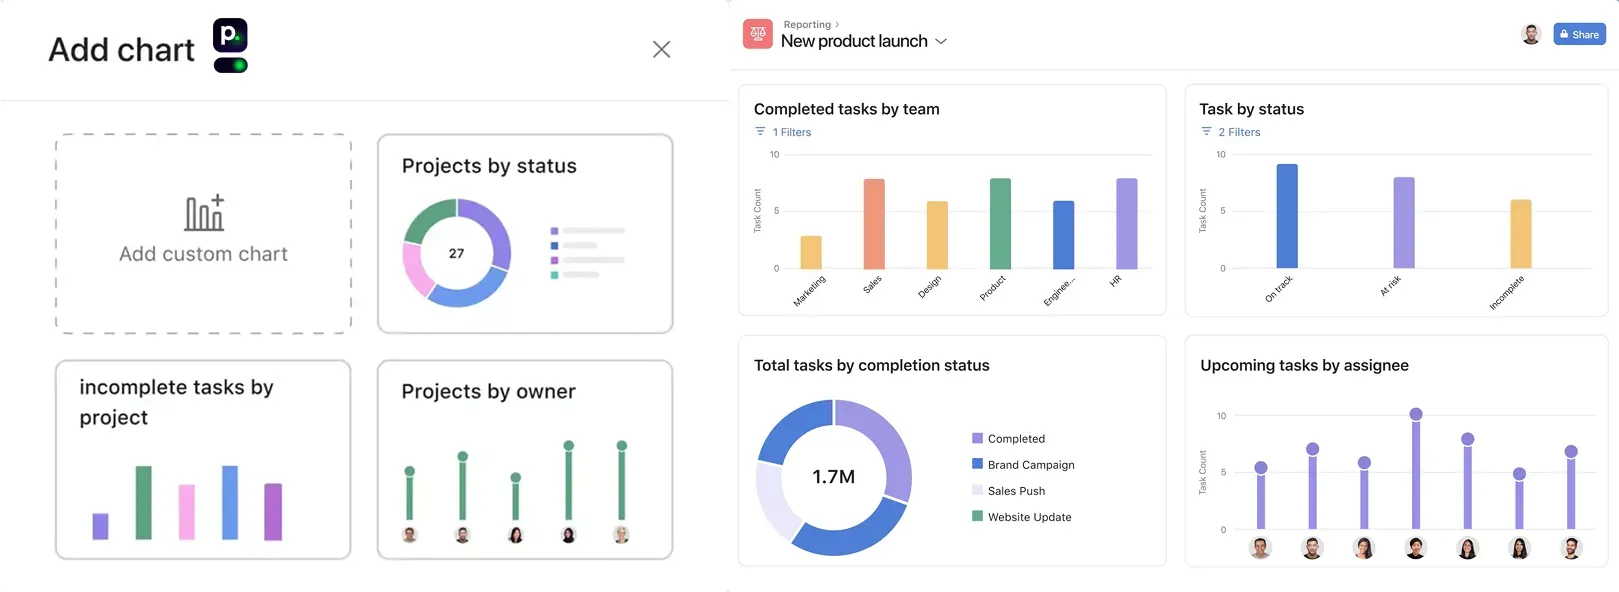This screenshot has height=592, width=1619.
Task: Select the Projects by status chart template
Action: (525, 234)
